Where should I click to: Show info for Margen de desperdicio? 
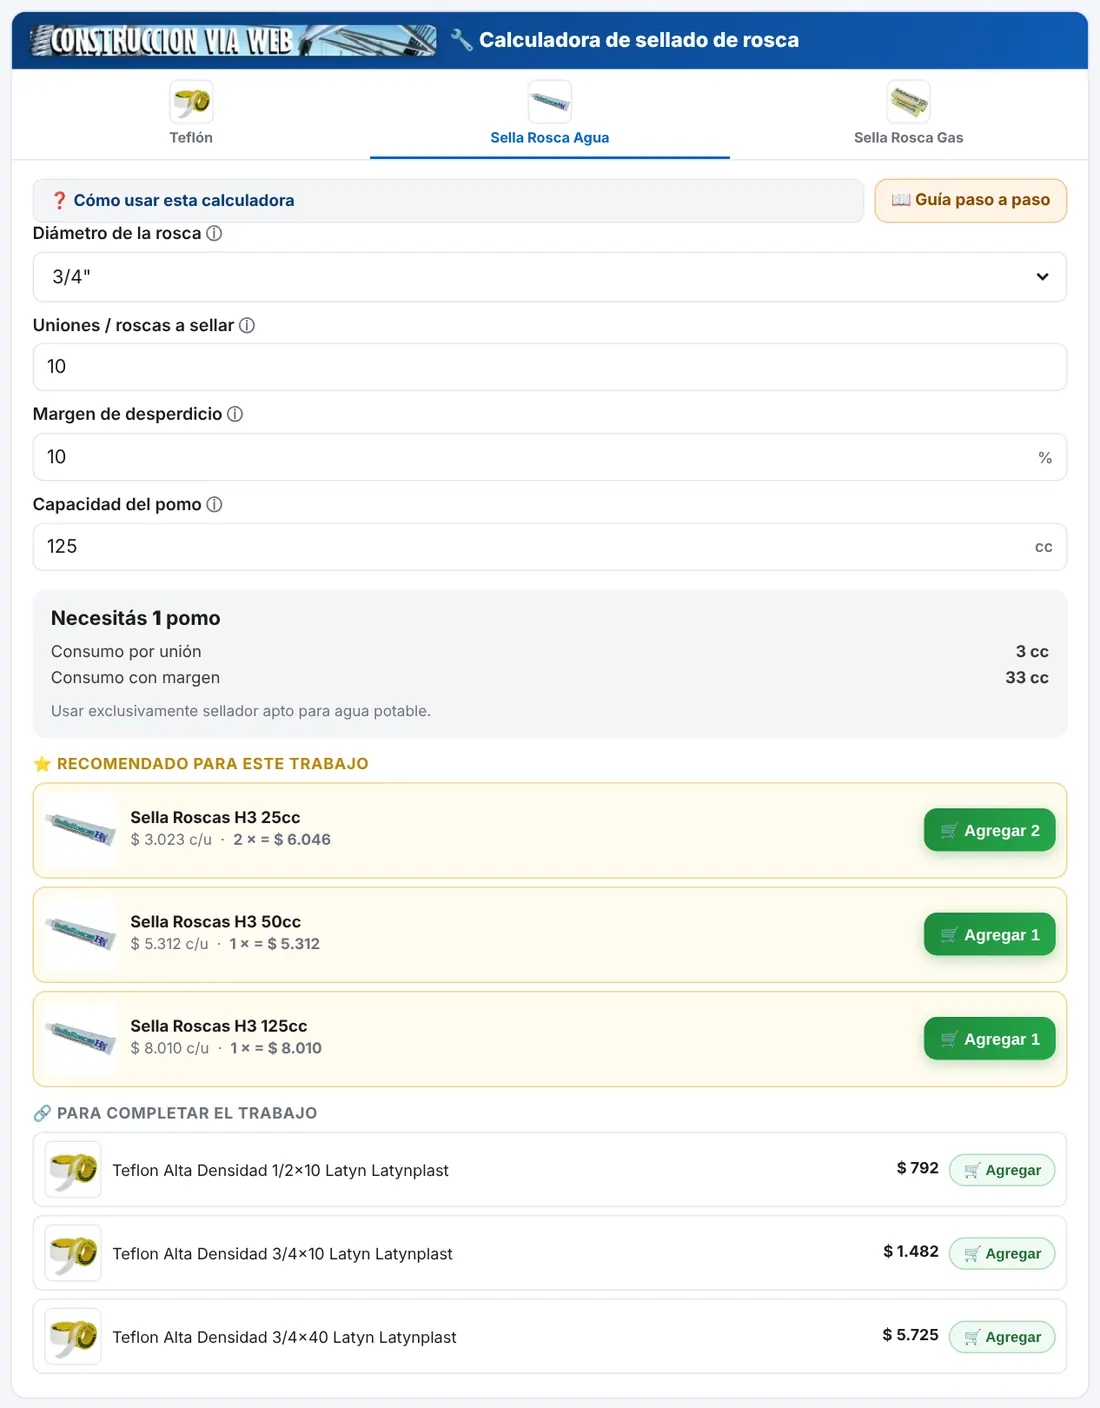coord(235,414)
